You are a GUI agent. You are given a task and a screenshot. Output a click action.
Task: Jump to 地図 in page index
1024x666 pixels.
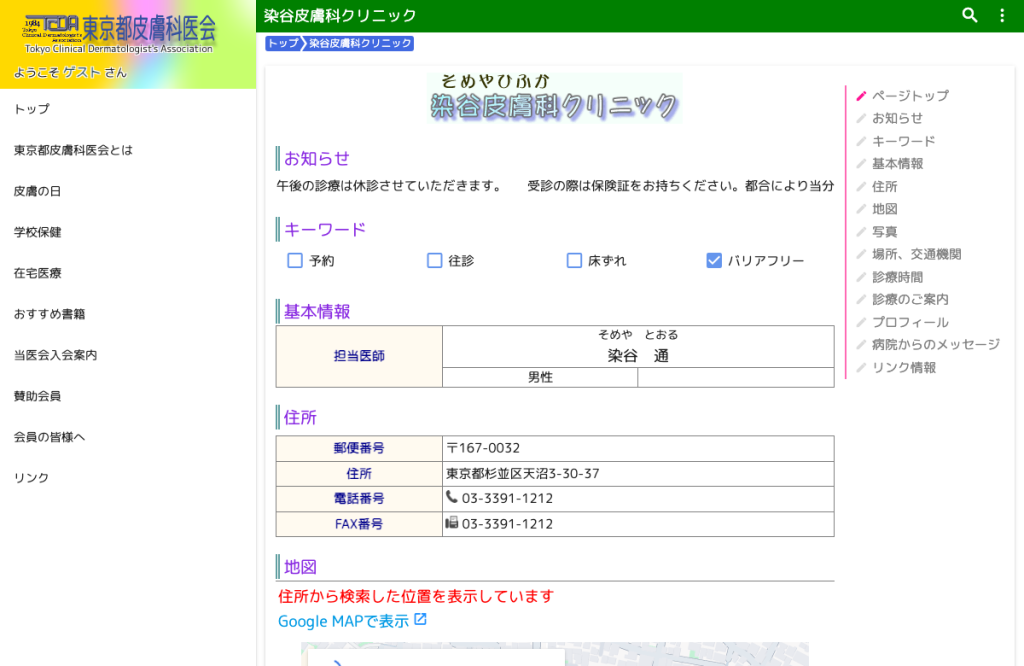[885, 209]
